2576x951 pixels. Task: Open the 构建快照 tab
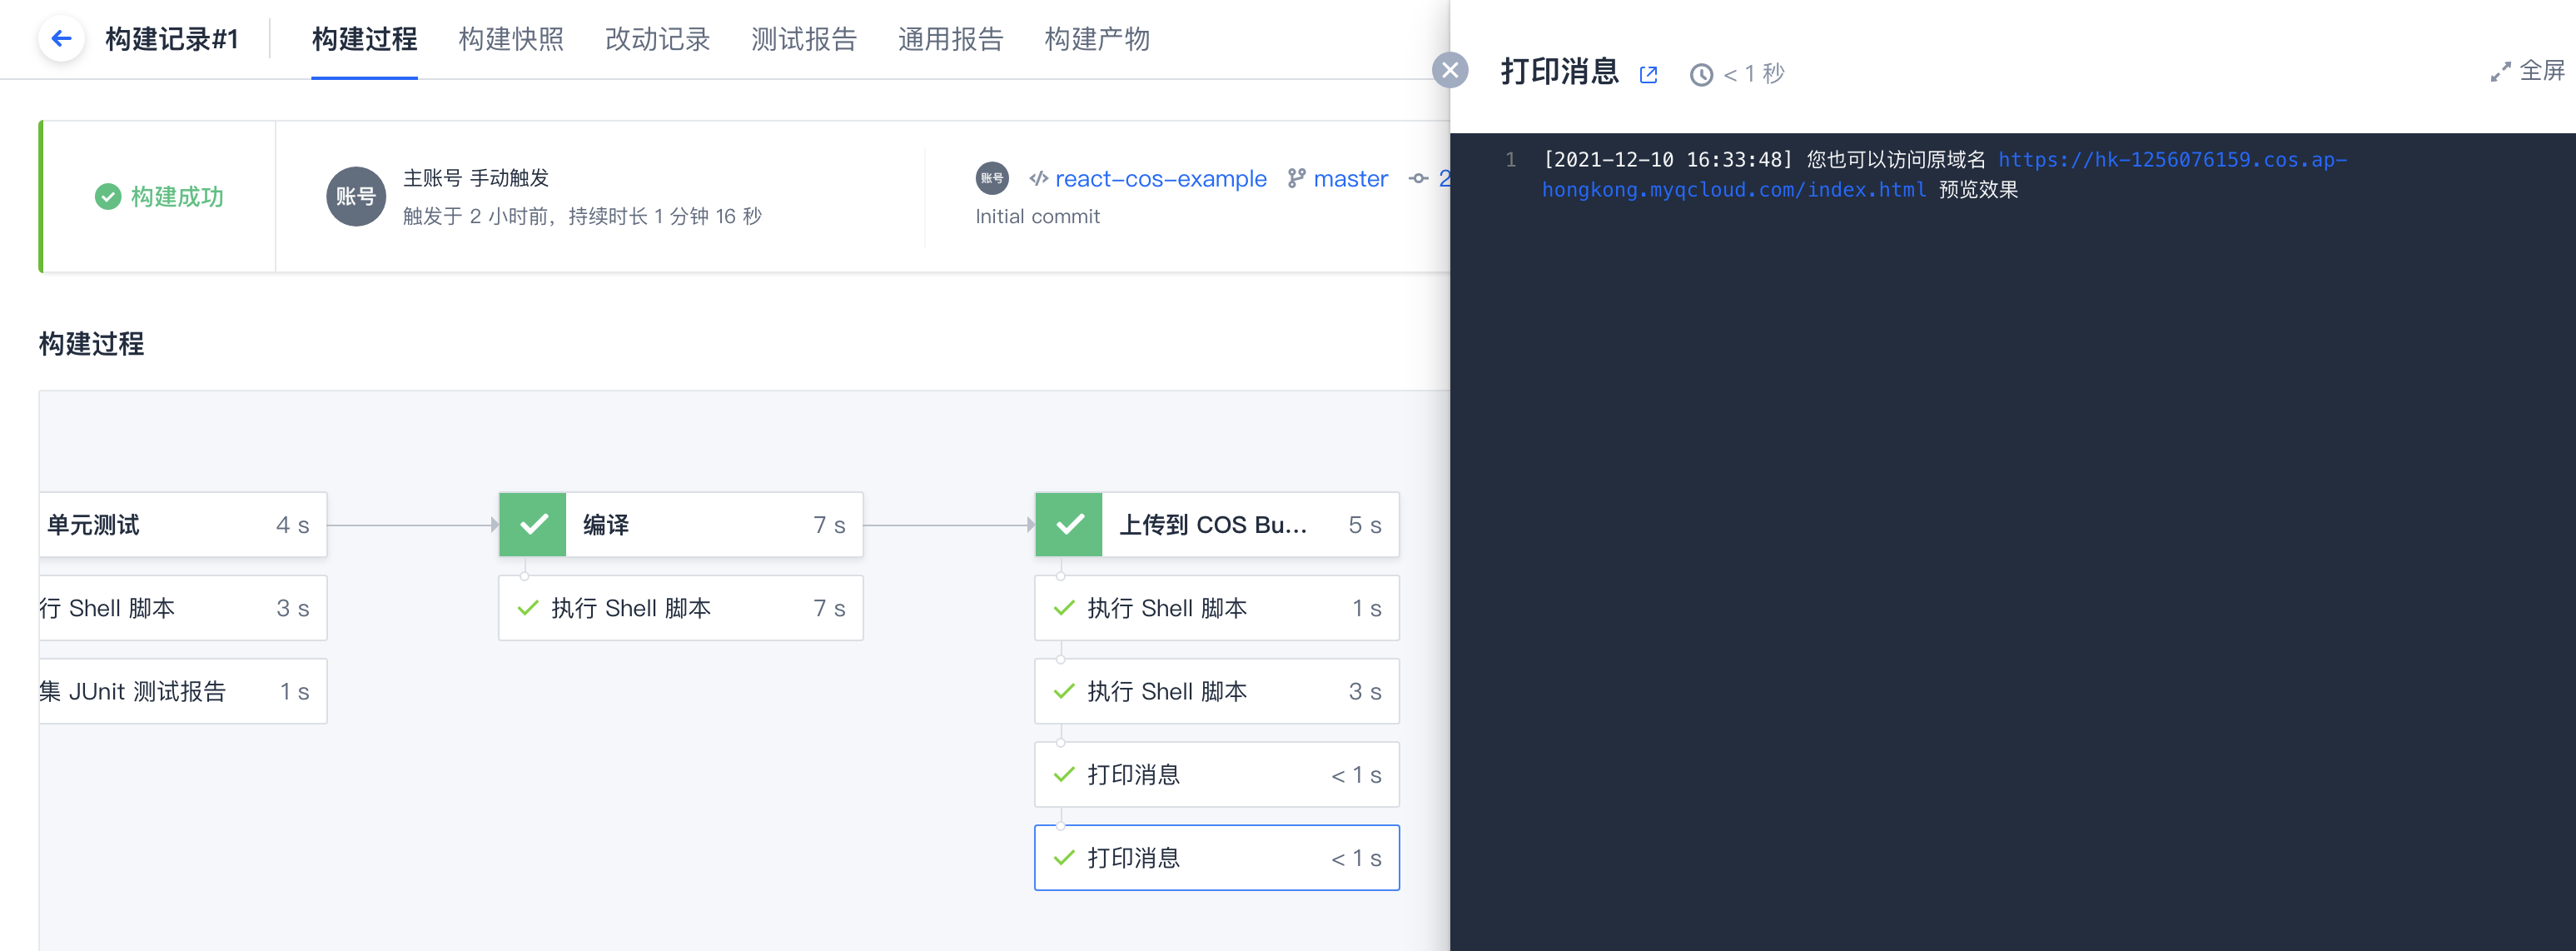click(x=511, y=39)
